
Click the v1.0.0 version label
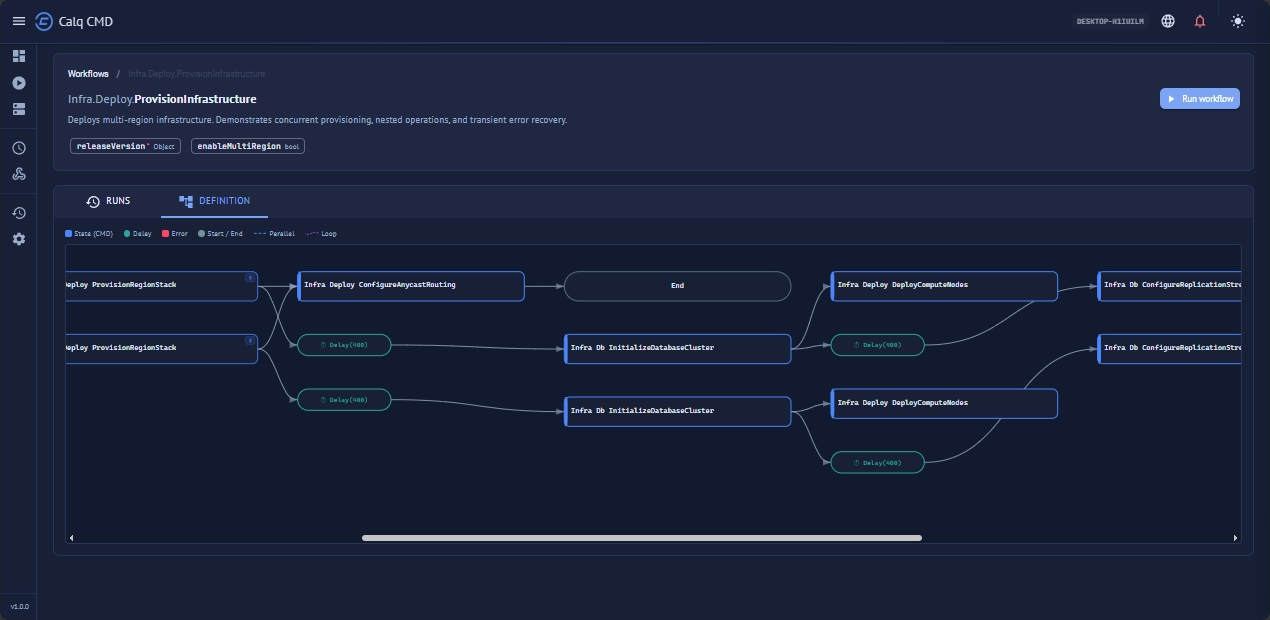tap(19, 606)
